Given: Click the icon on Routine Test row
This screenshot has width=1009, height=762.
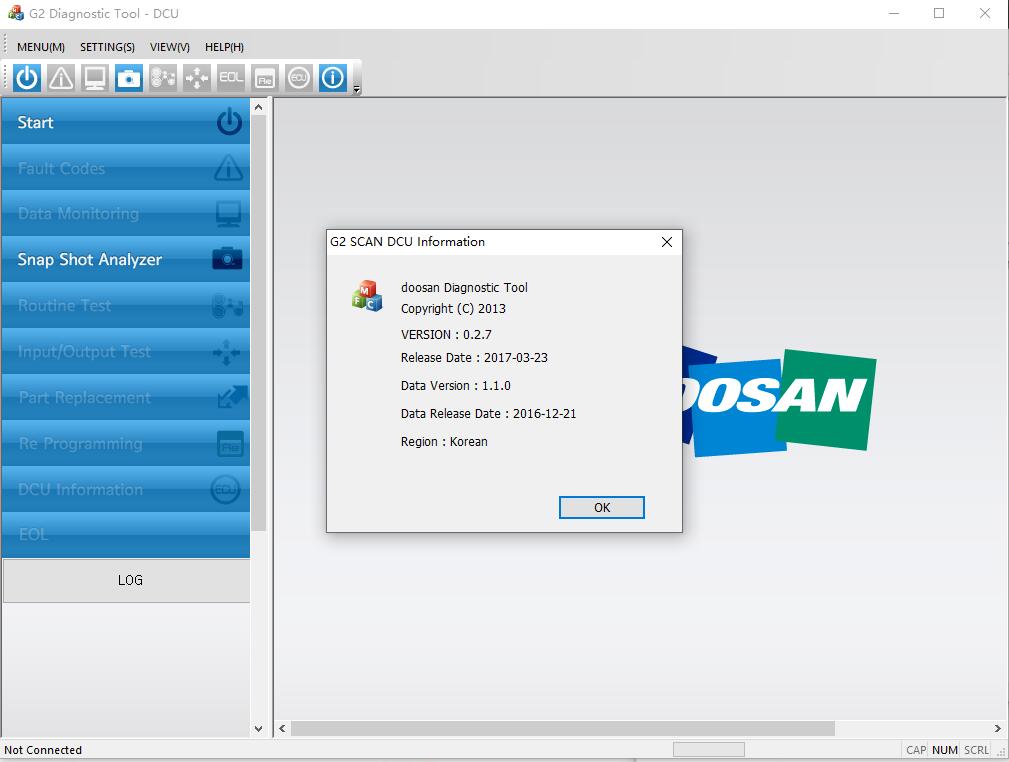Looking at the screenshot, I should 227,305.
